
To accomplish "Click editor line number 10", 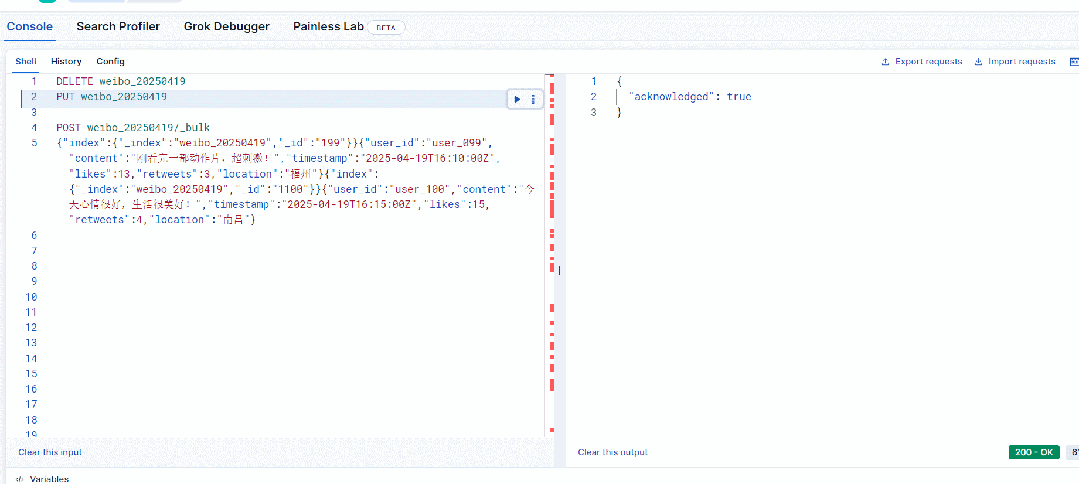I will point(31,297).
